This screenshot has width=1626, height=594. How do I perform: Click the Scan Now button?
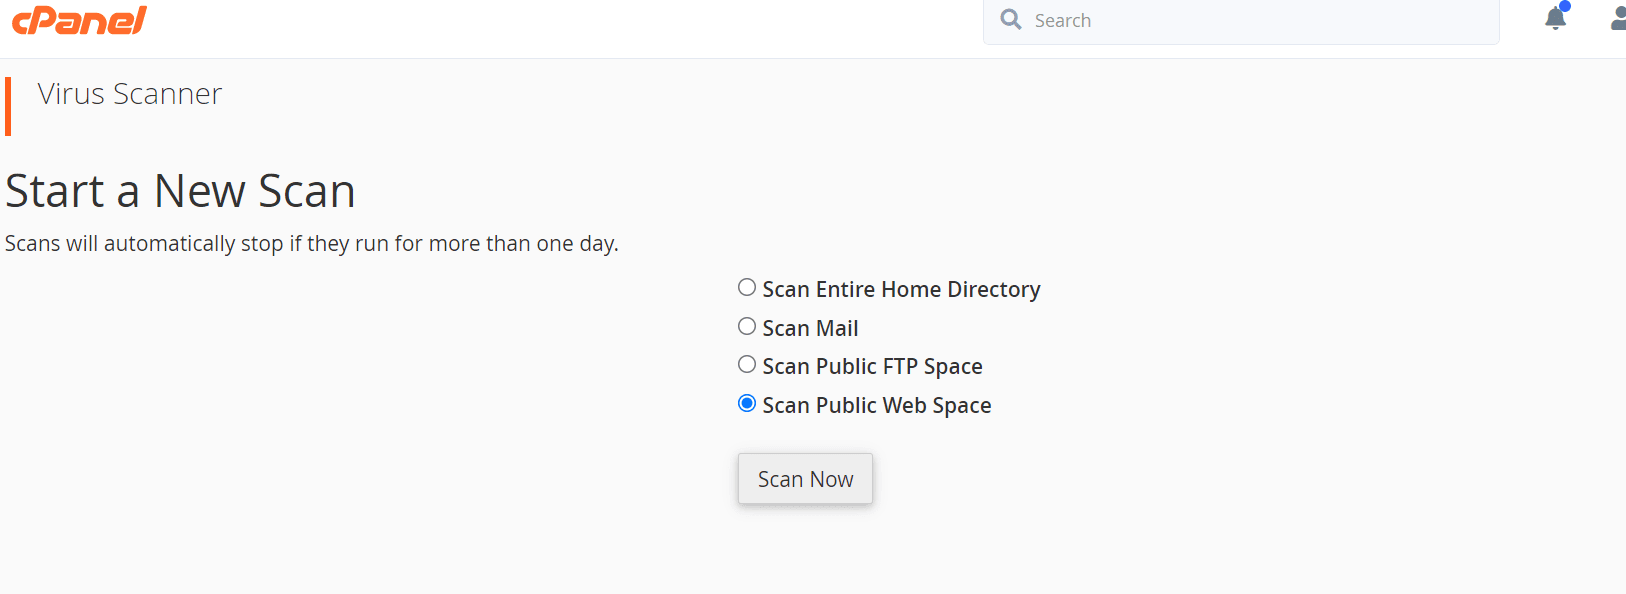click(805, 479)
